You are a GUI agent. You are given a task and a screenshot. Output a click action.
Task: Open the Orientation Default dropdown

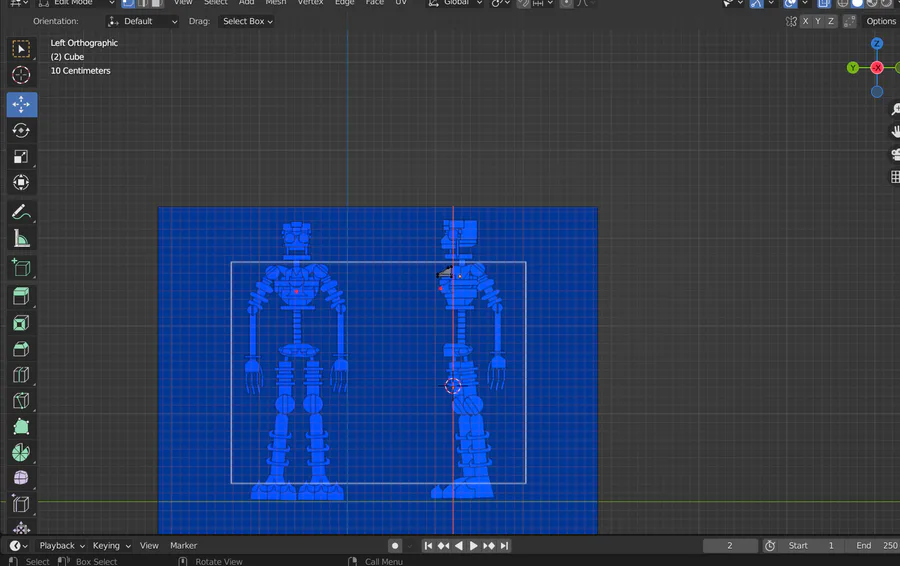pos(142,21)
